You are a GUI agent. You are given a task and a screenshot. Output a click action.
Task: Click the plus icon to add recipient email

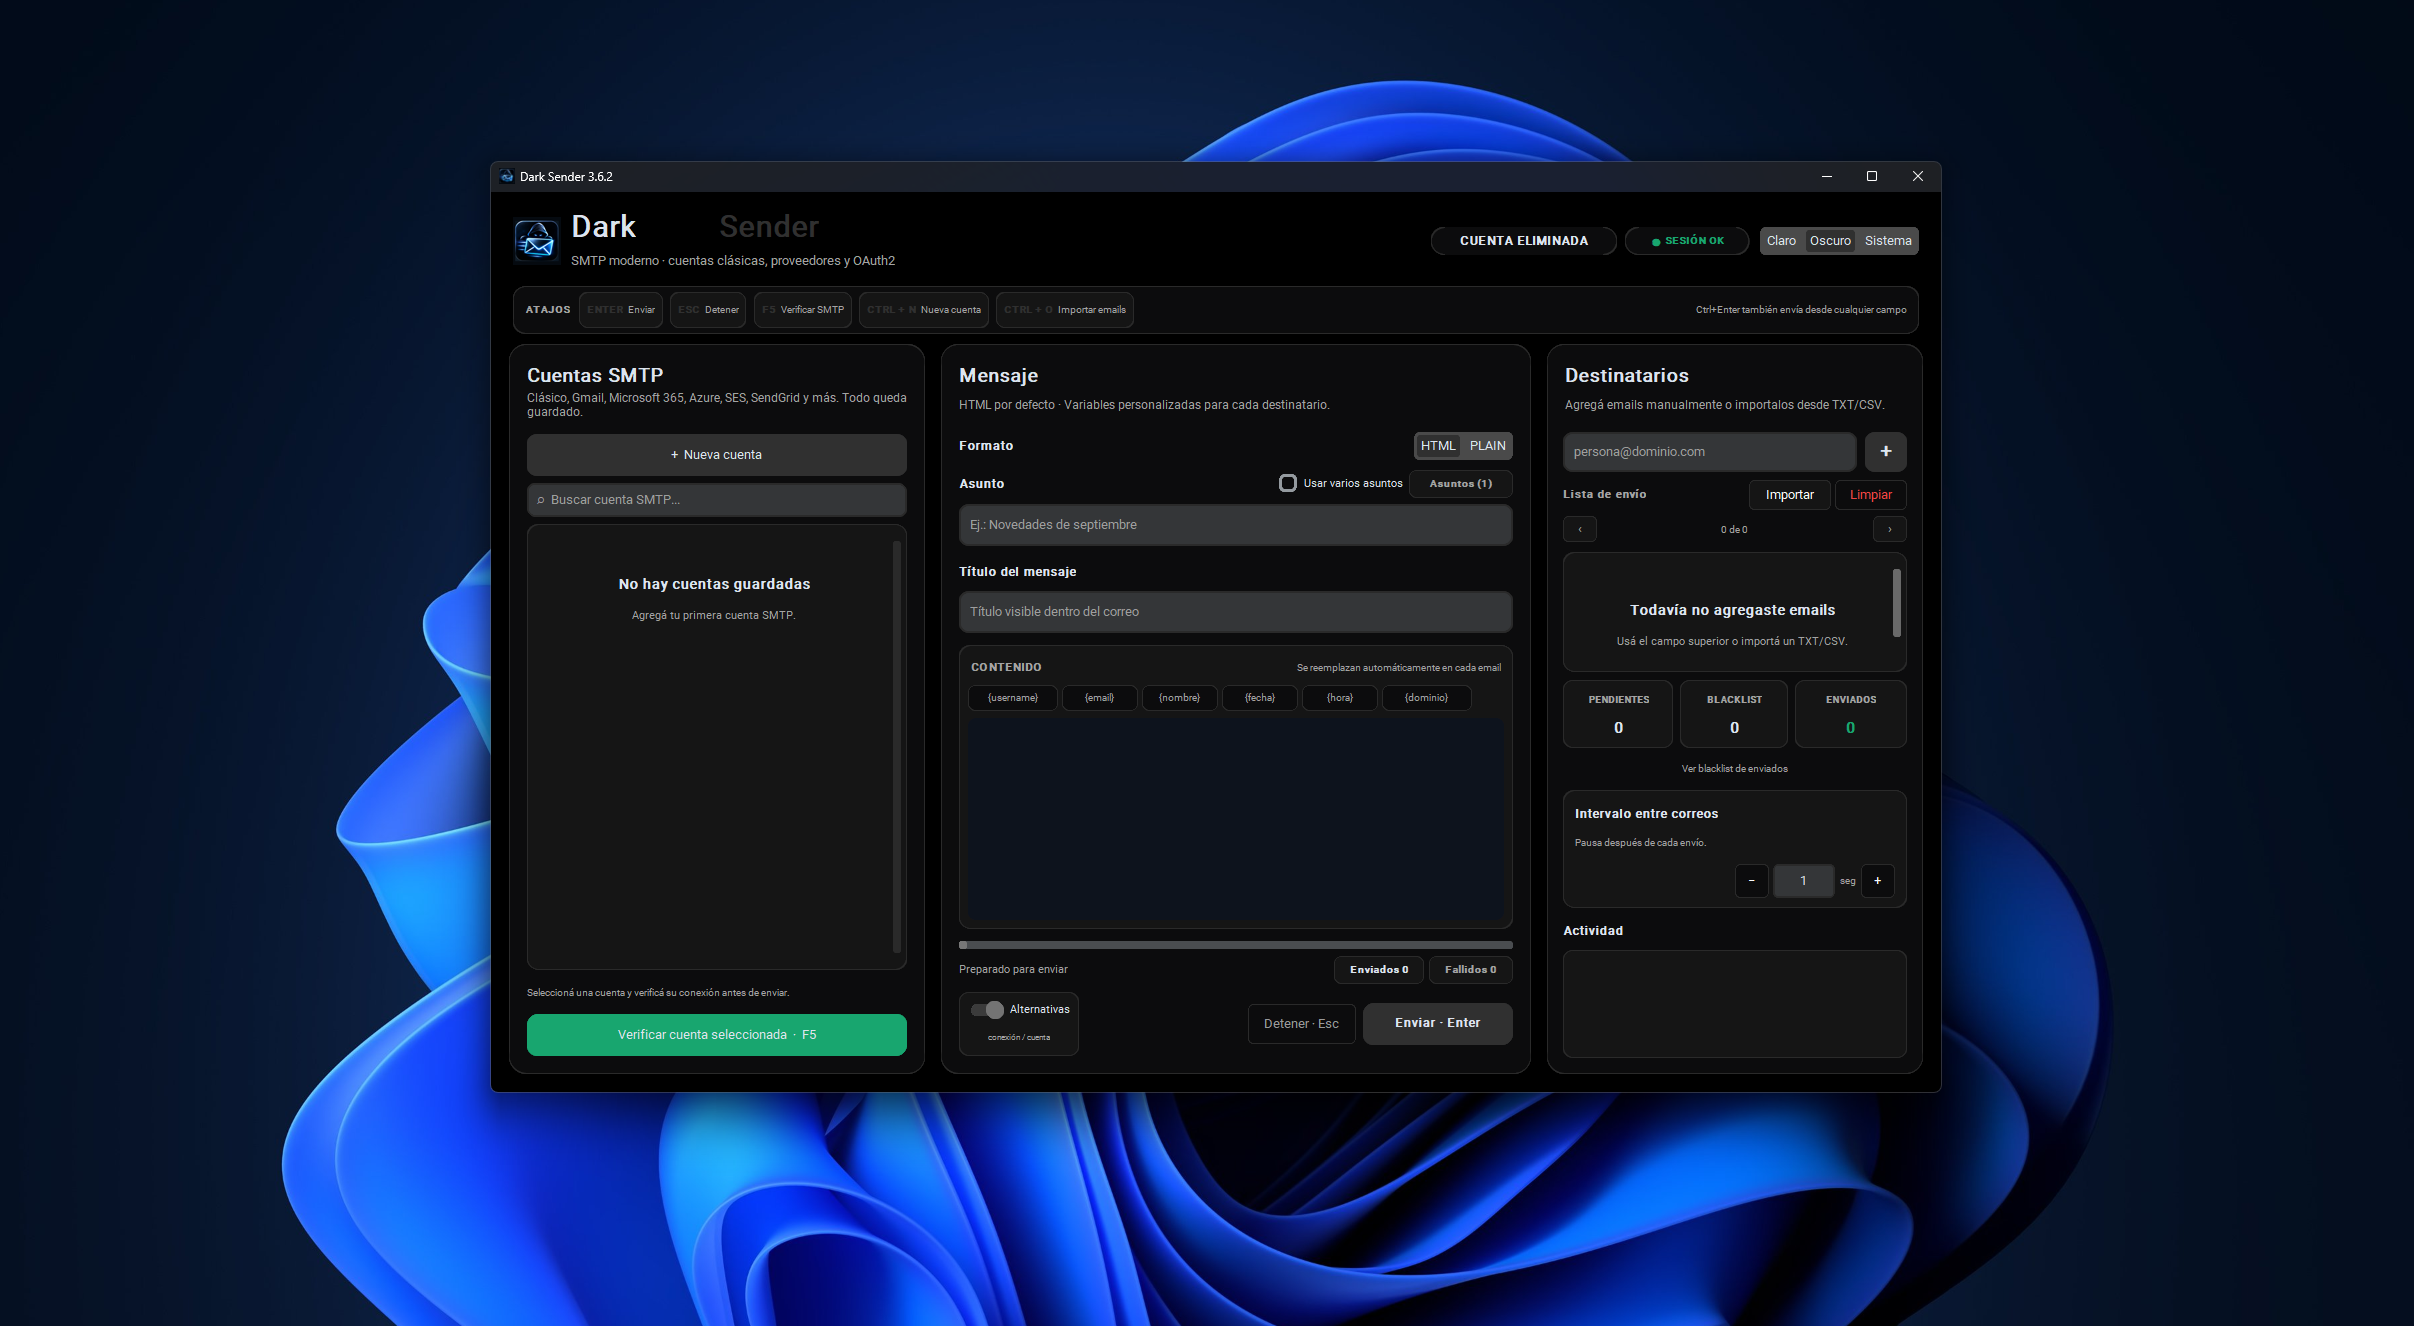click(x=1885, y=451)
